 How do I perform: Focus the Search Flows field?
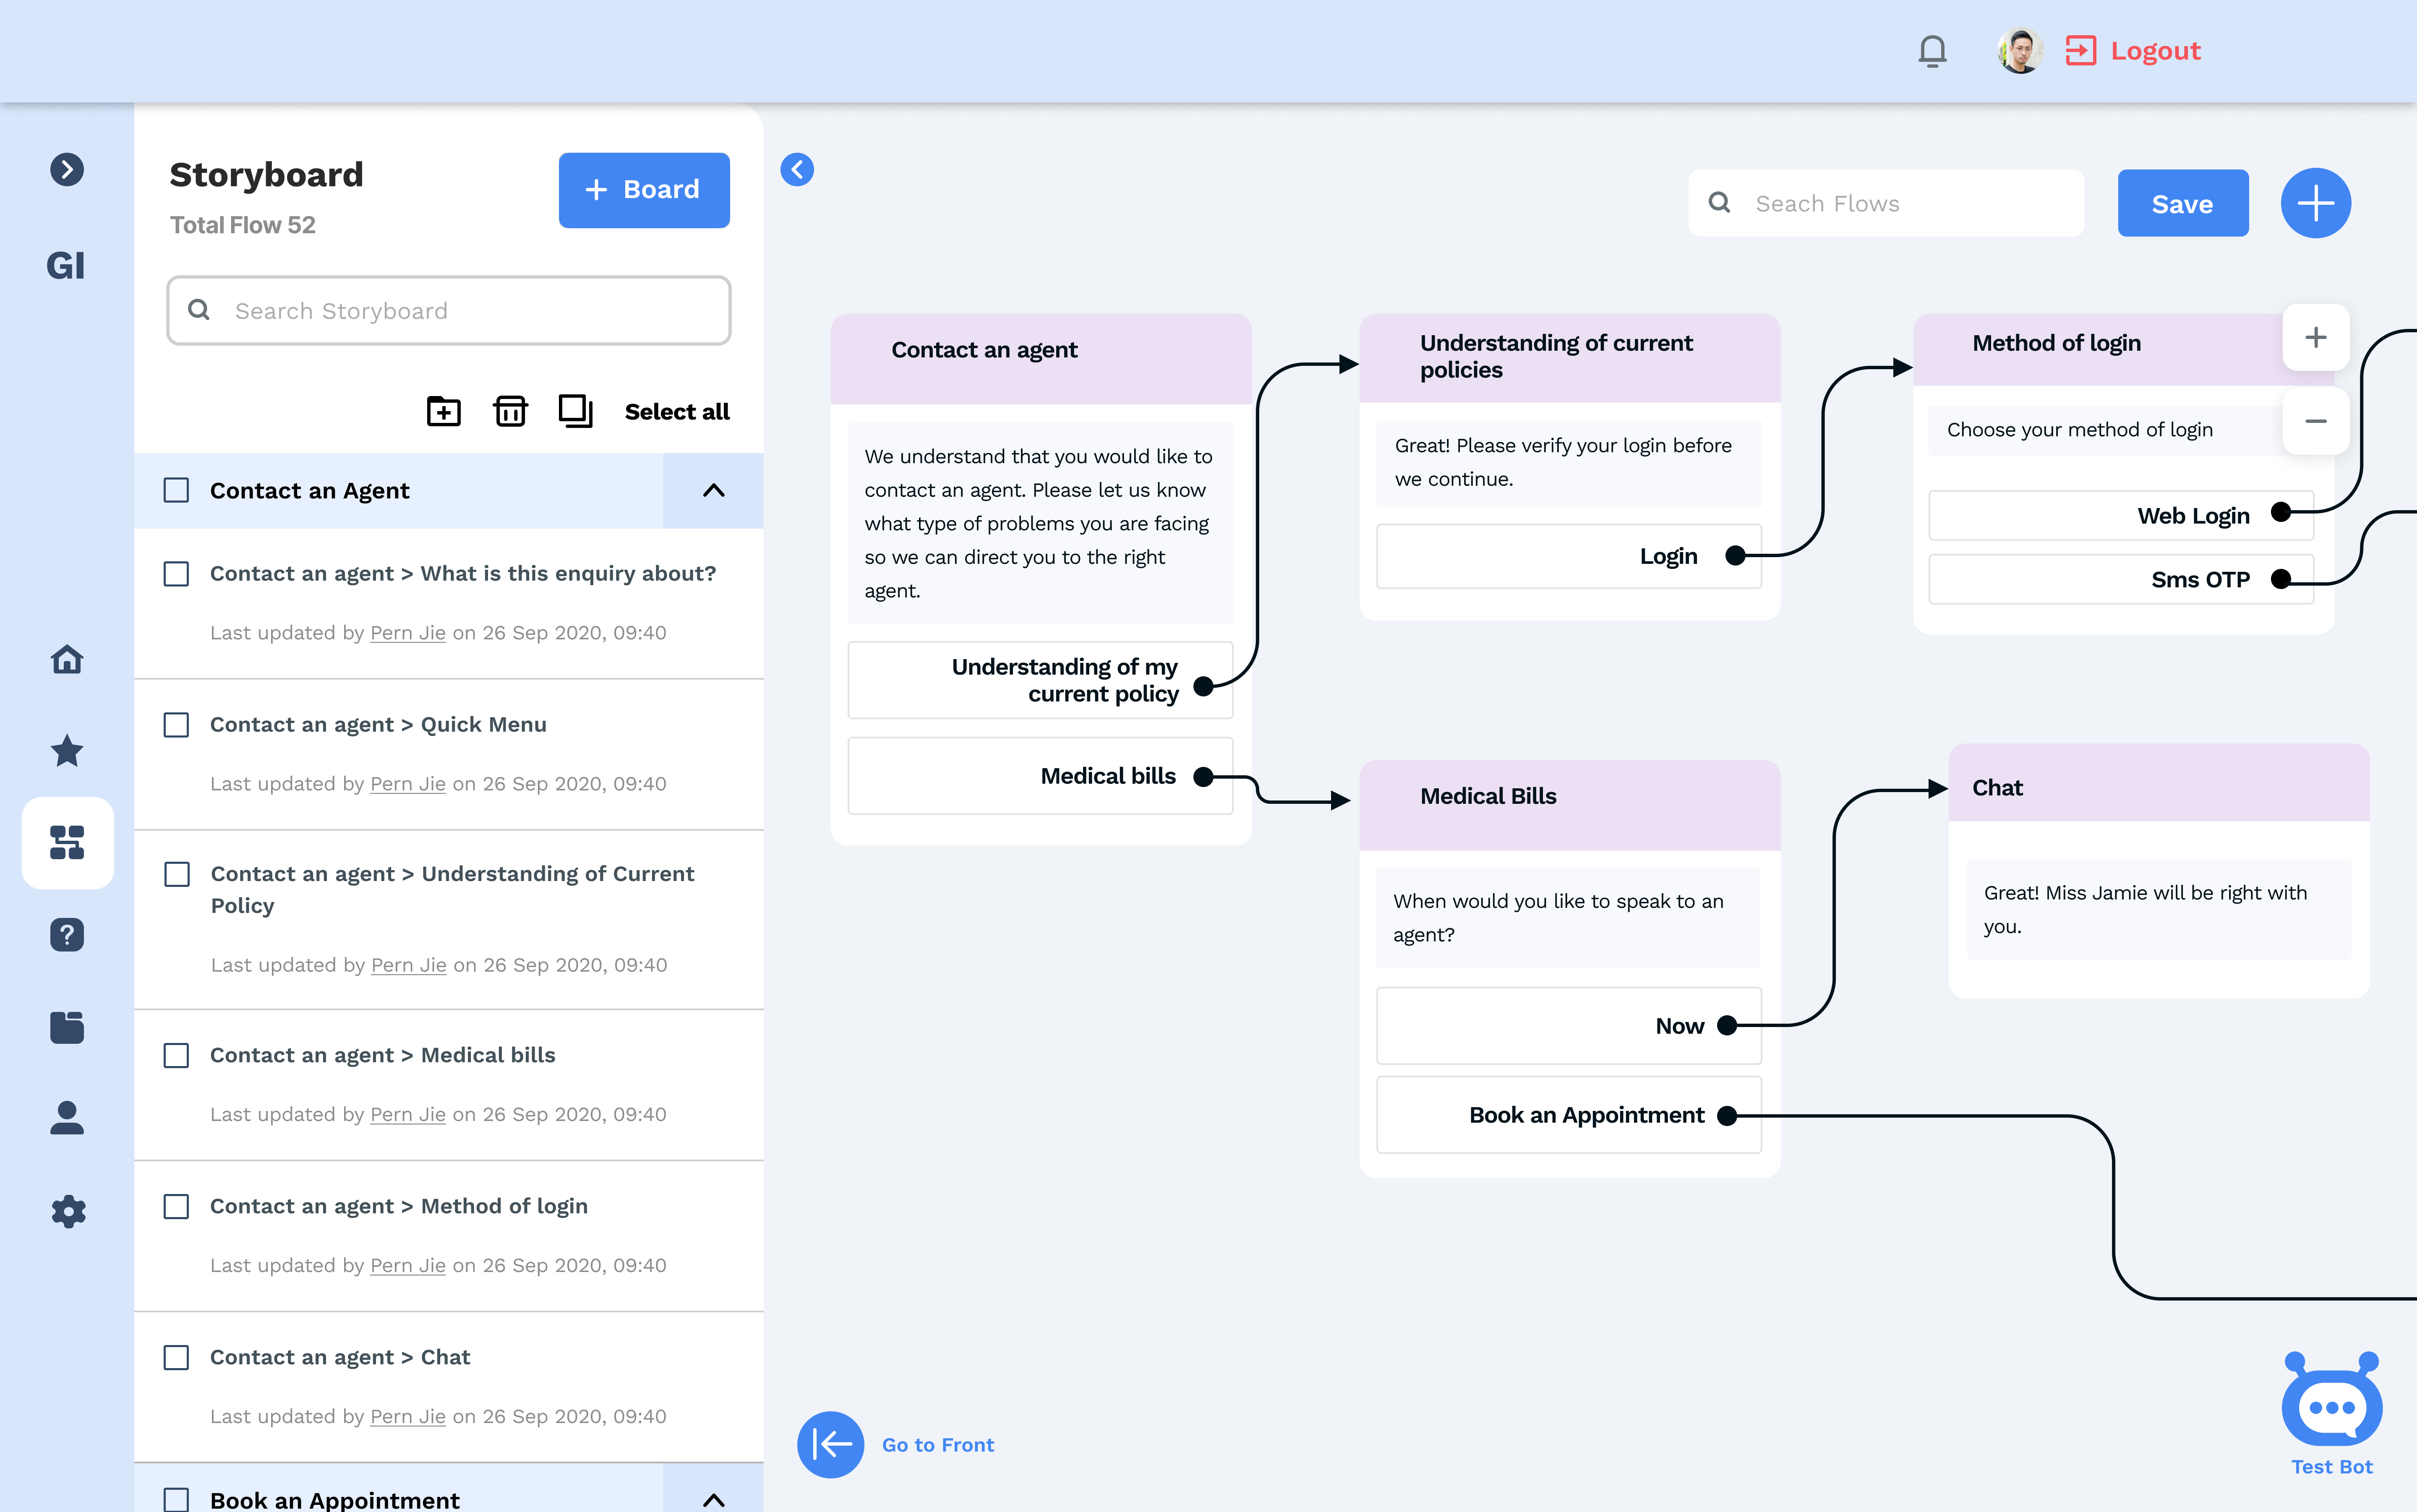tap(1886, 203)
